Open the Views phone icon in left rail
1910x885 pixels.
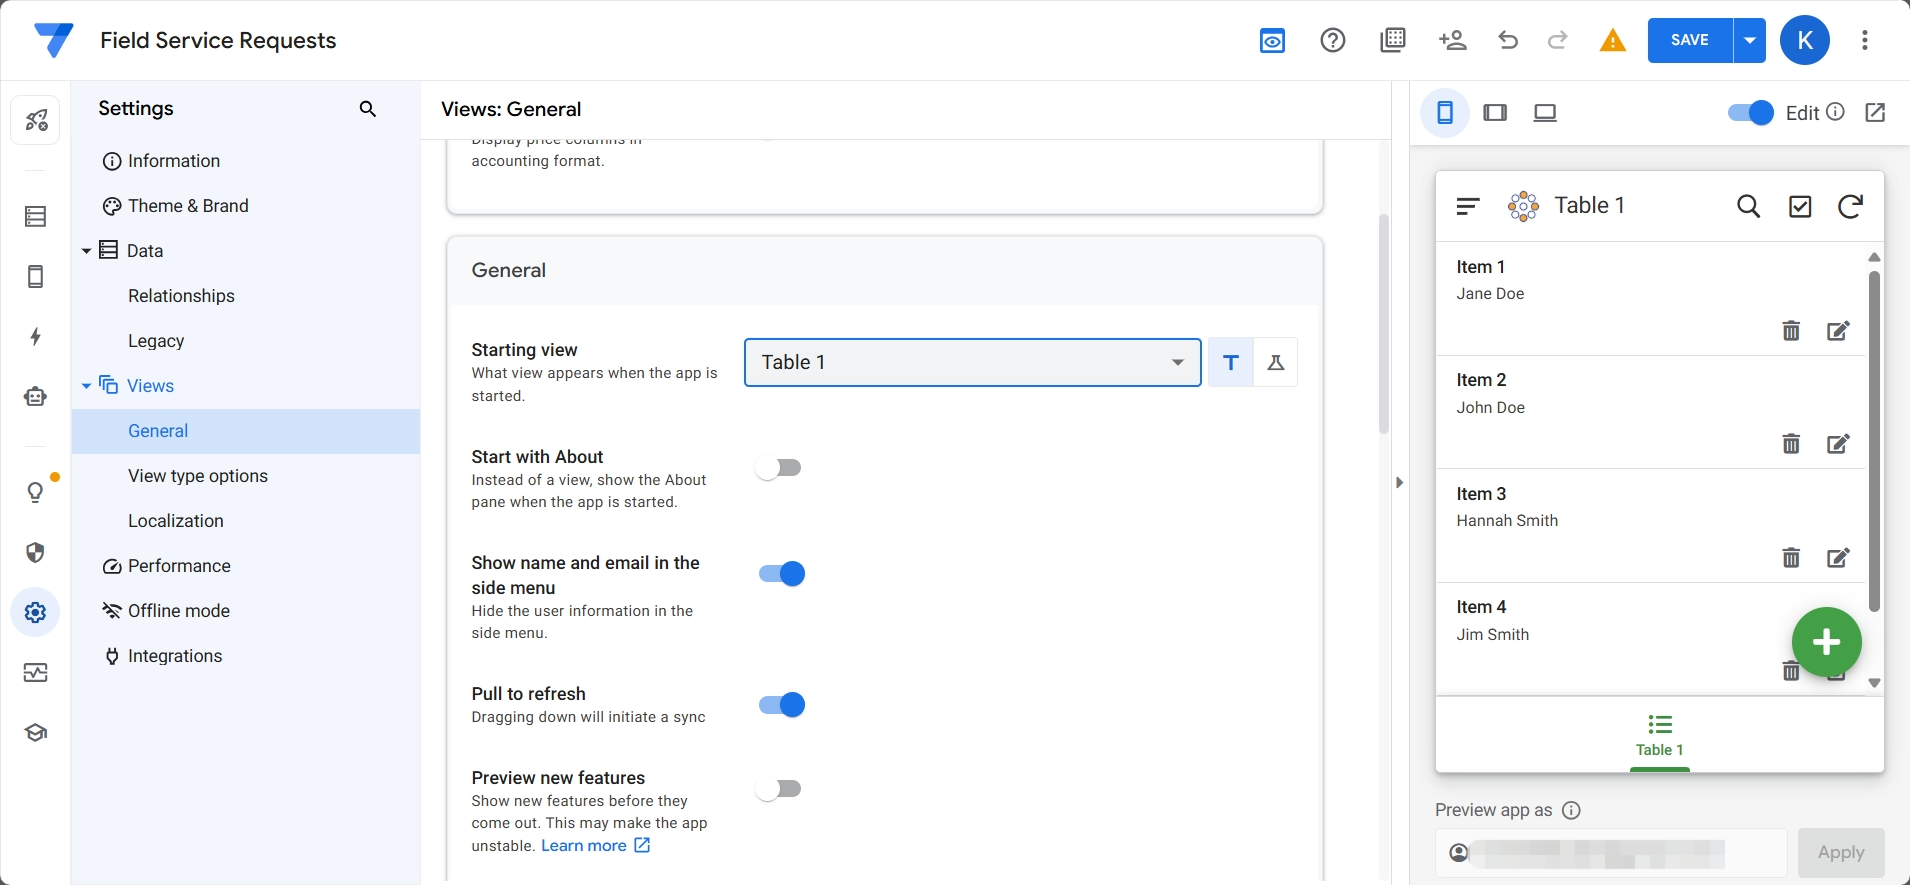(x=36, y=277)
